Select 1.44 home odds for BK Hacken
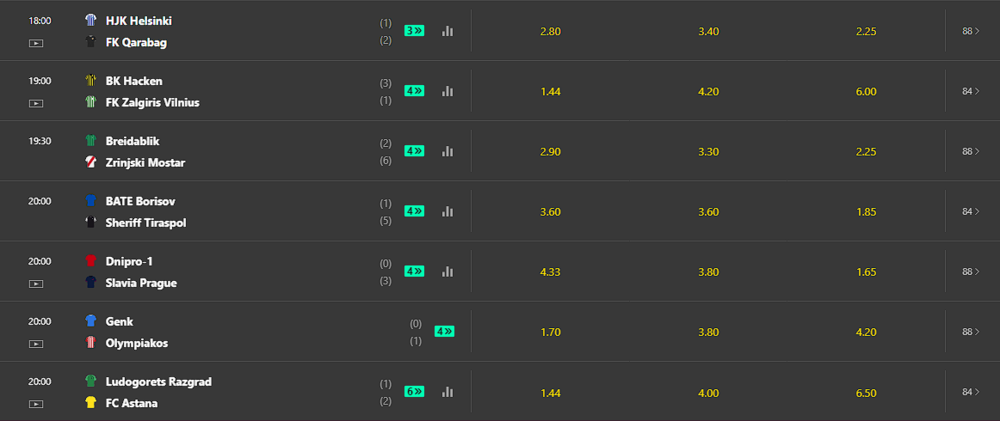 click(x=550, y=91)
